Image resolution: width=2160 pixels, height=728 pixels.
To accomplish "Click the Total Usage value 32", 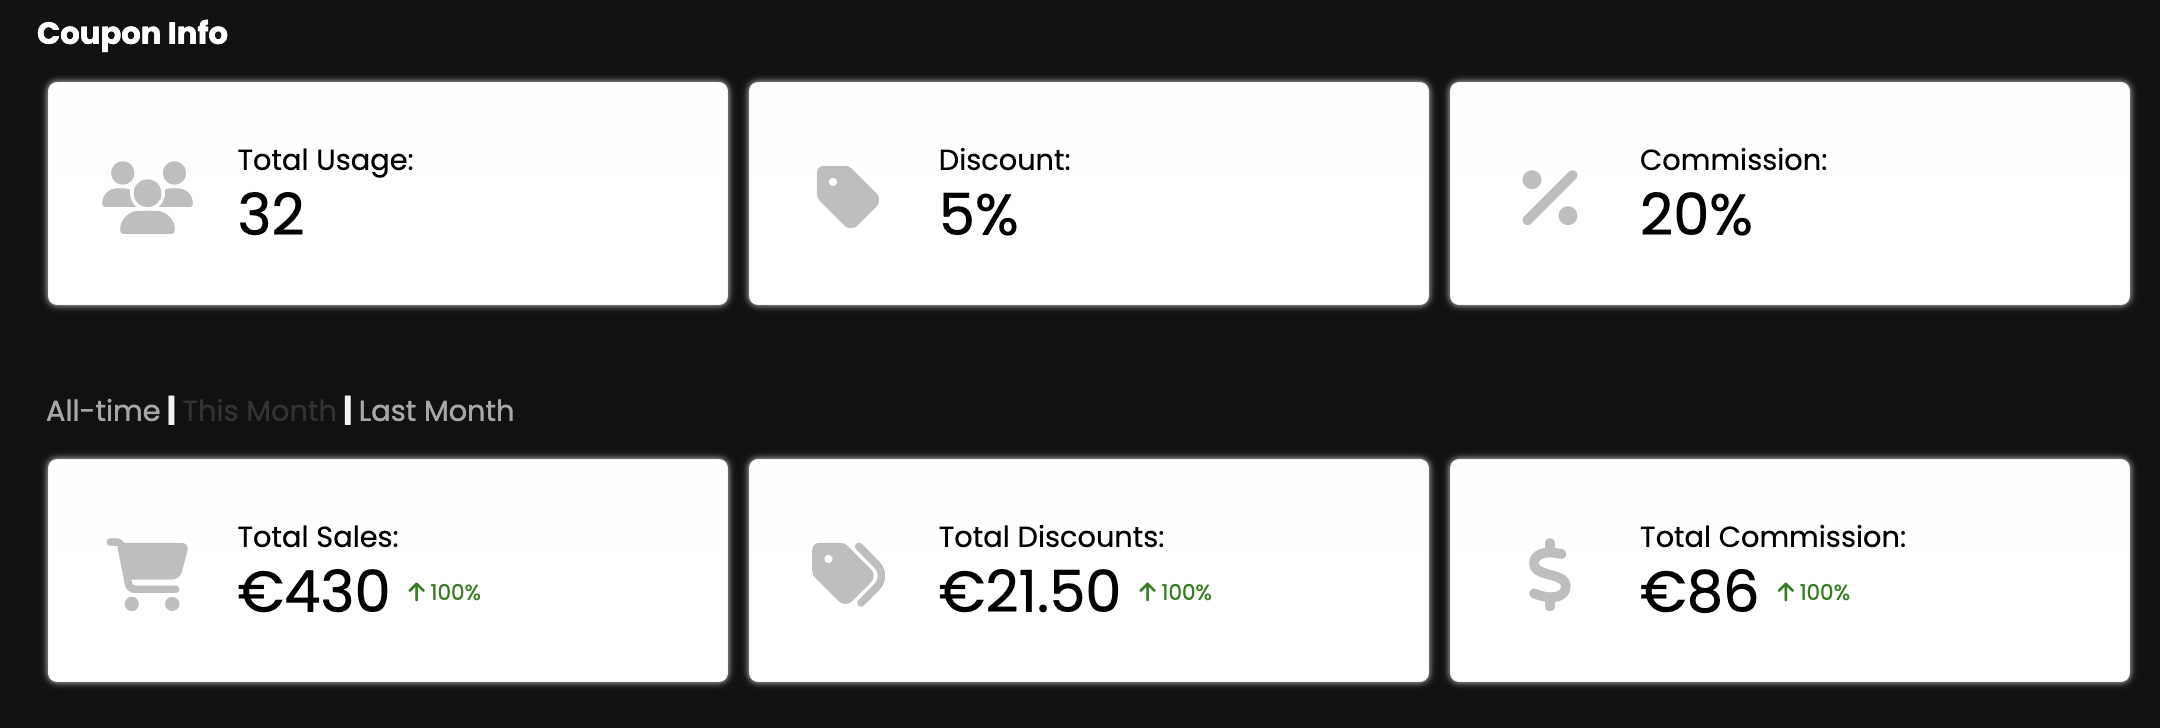I will point(270,215).
